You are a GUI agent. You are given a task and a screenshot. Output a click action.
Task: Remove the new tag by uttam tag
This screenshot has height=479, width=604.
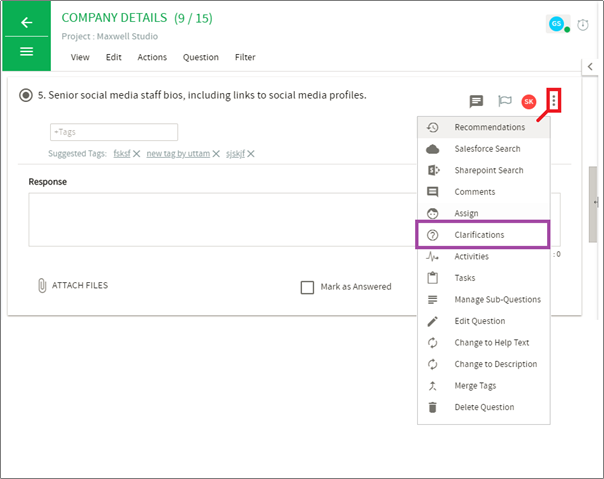216,154
